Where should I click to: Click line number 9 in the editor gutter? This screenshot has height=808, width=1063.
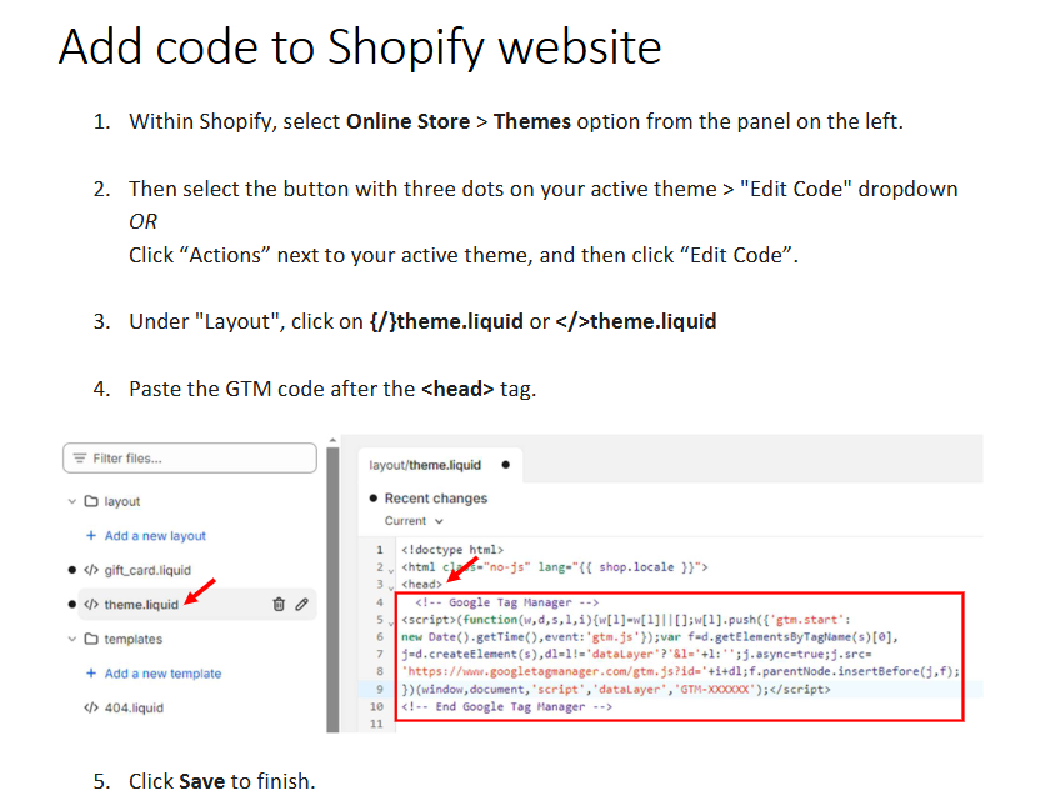point(379,690)
